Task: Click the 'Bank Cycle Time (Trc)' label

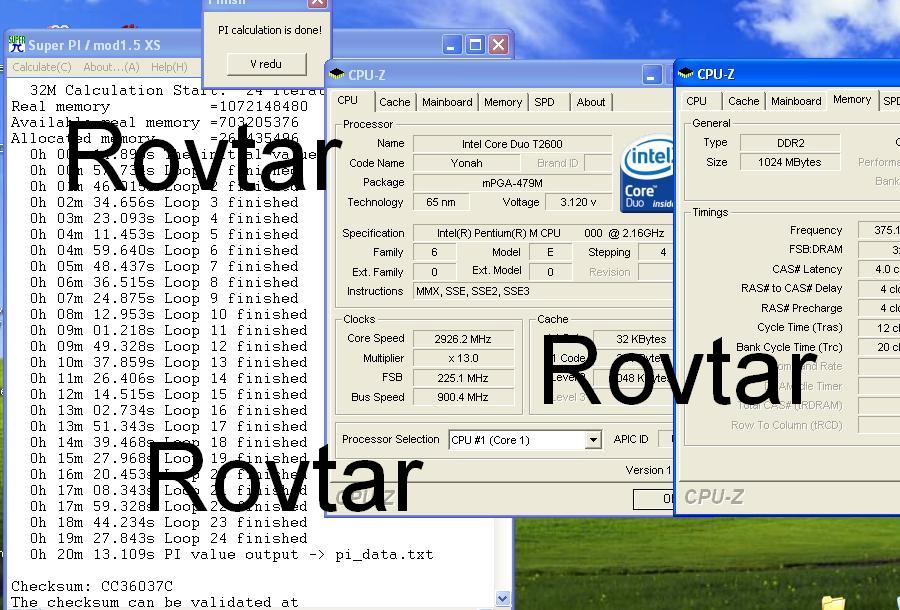Action: pyautogui.click(x=789, y=347)
